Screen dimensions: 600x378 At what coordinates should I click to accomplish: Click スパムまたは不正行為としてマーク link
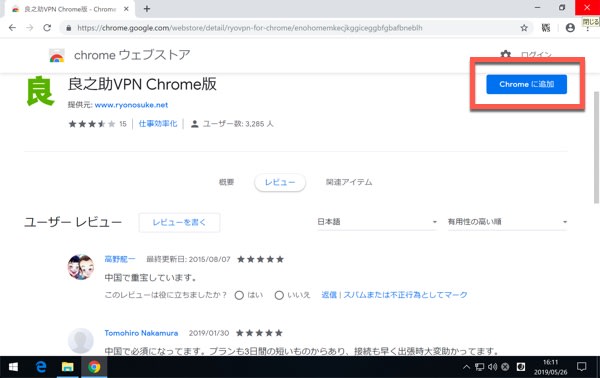(405, 295)
